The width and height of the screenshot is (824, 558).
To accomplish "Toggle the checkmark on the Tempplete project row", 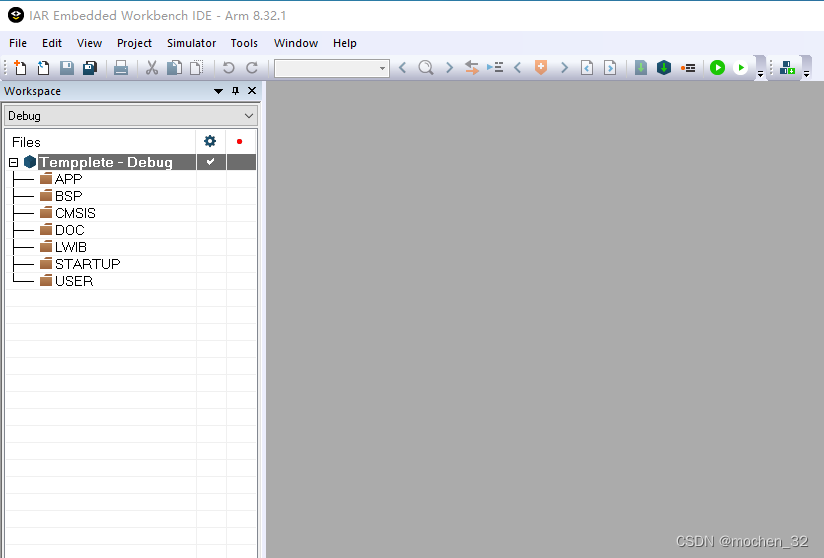I will (211, 162).
